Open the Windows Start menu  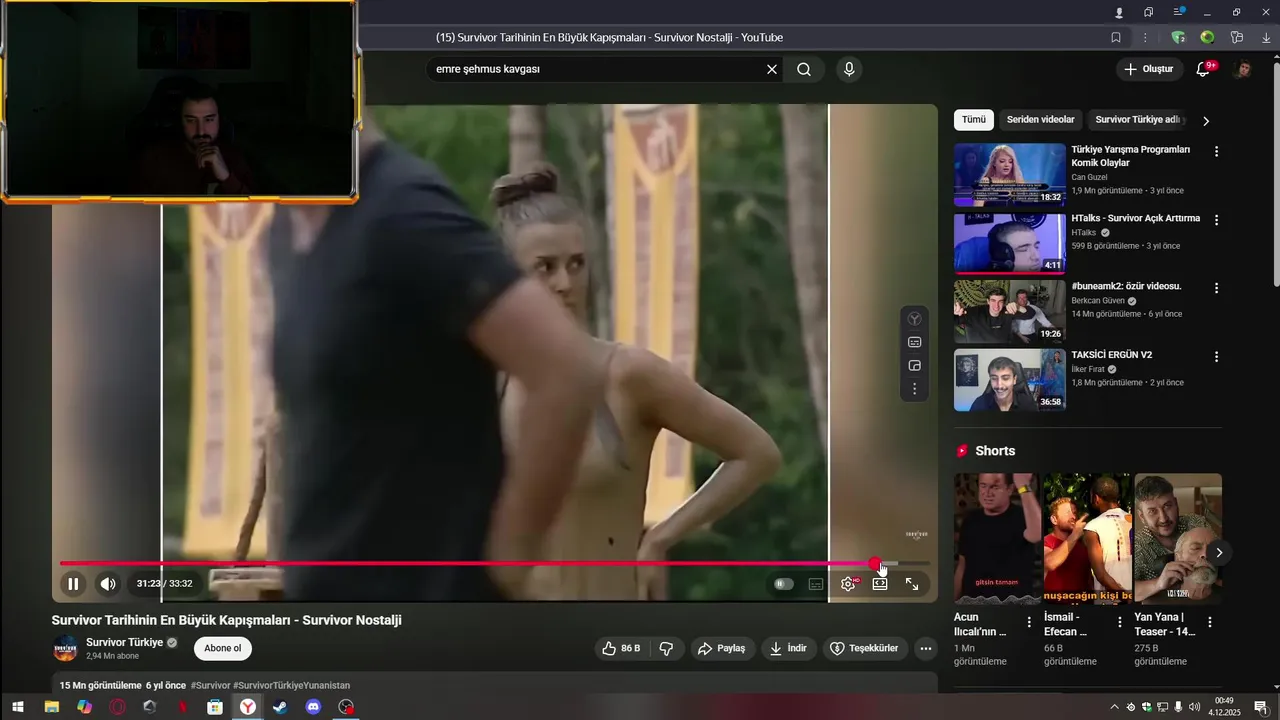click(x=18, y=707)
